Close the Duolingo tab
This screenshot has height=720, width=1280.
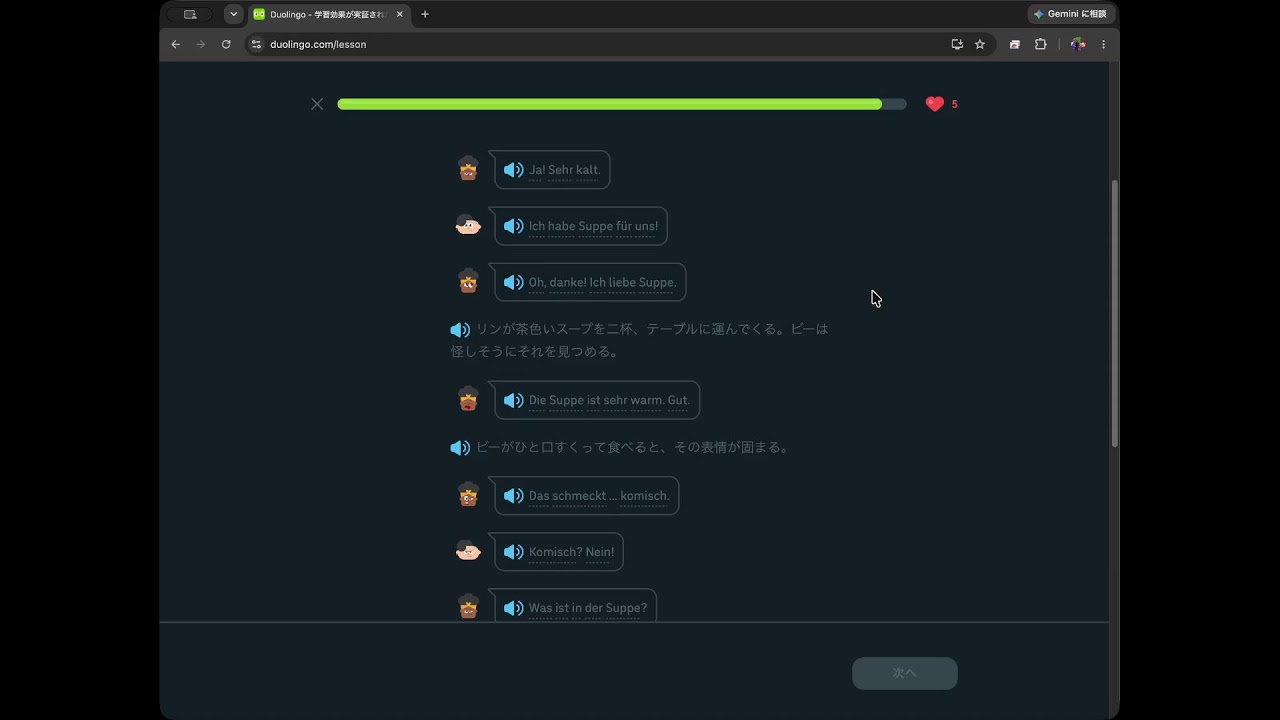coord(400,14)
